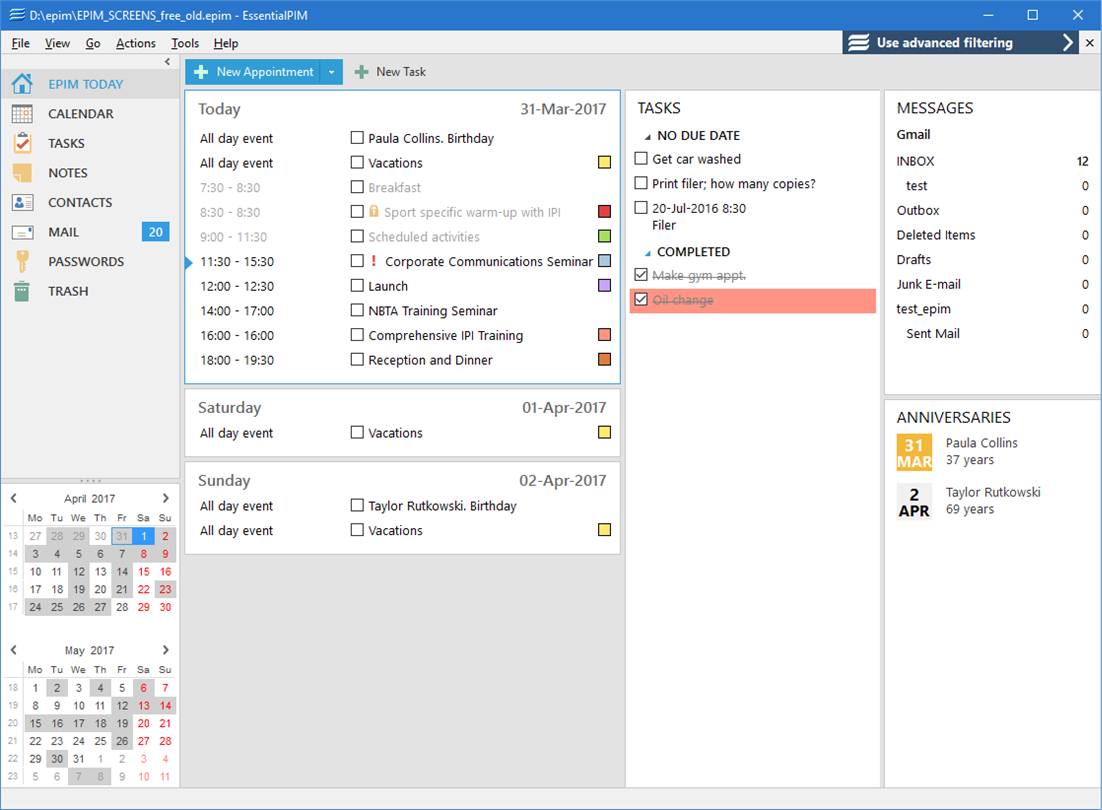Click the advanced filtering lines icon
The height and width of the screenshot is (810, 1102).
point(858,43)
